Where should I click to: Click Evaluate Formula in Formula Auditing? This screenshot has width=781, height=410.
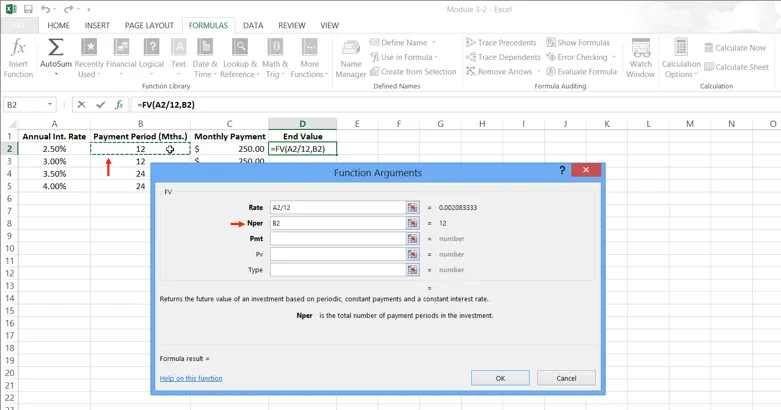(x=581, y=72)
